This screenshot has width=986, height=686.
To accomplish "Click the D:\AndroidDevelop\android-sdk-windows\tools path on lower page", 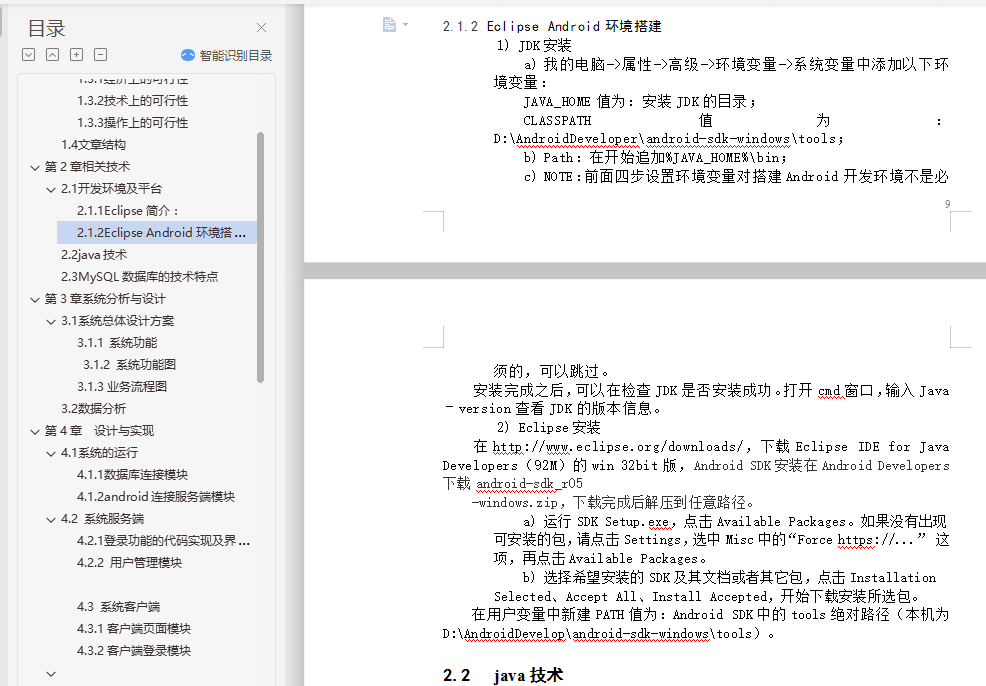I will [x=597, y=634].
